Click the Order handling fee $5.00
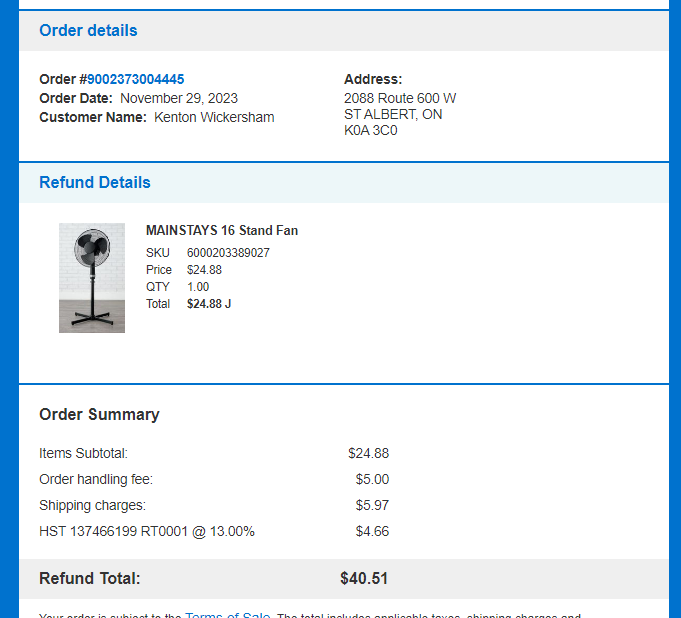This screenshot has width=681, height=618. (x=372, y=479)
